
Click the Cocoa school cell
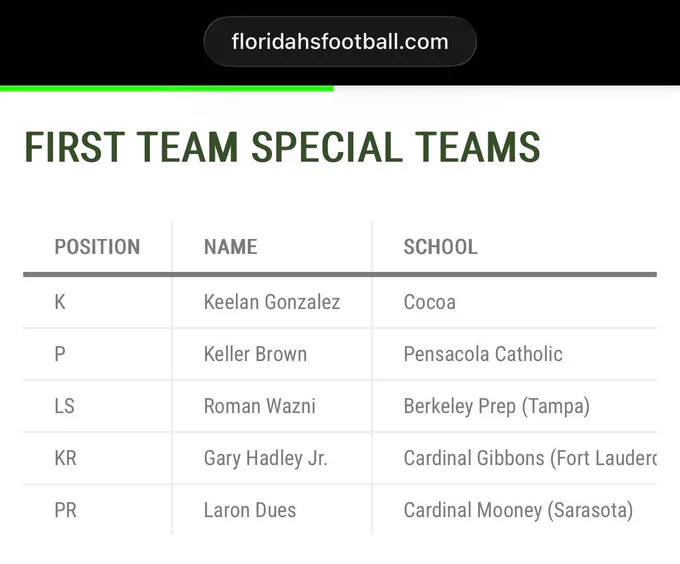pos(515,302)
